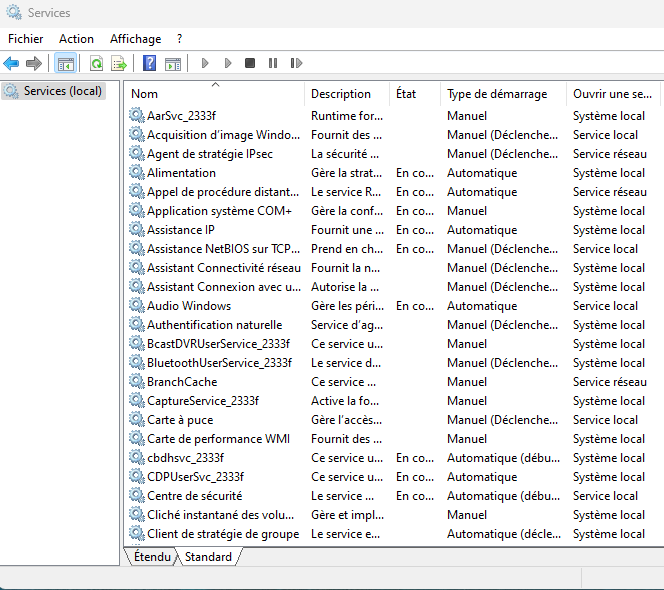
Task: Select Carte de performance WMI service
Action: (x=218, y=439)
